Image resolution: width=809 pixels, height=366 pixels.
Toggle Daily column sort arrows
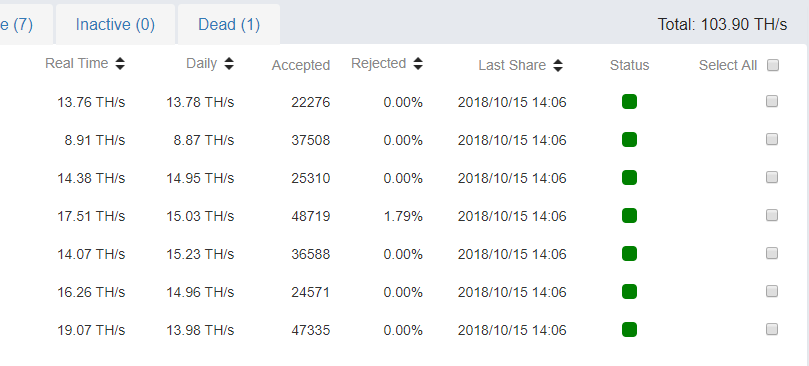229,63
